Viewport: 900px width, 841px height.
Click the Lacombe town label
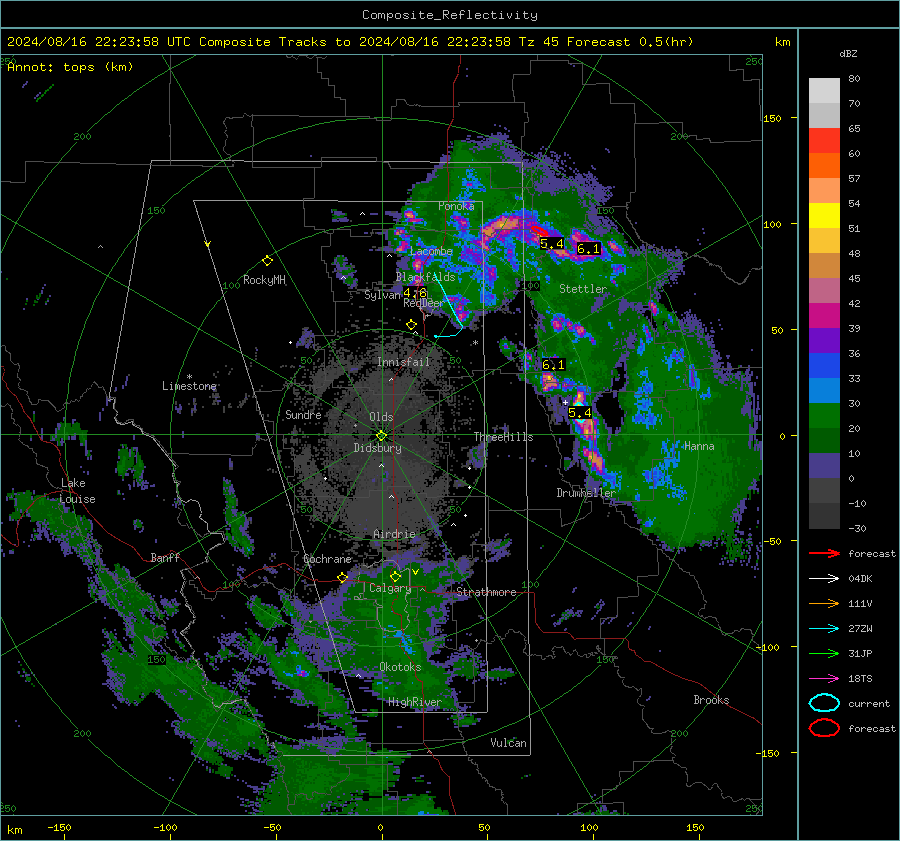(x=431, y=251)
